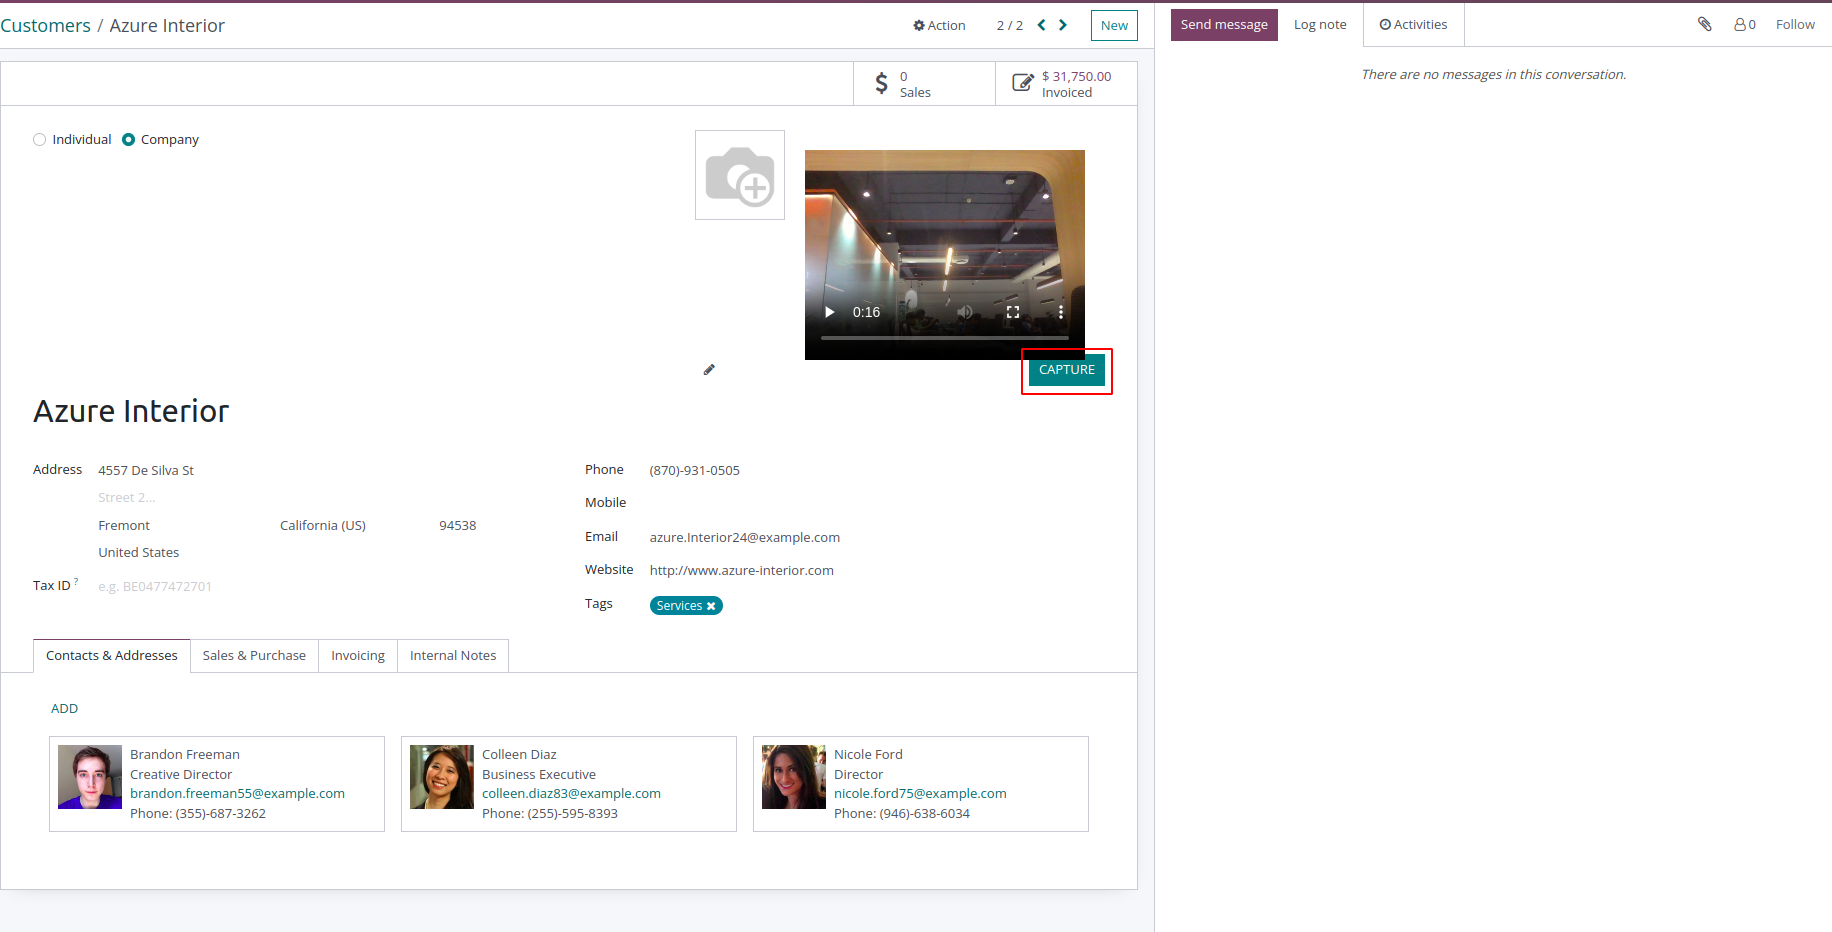Show followers count icon
The image size is (1832, 932).
point(1745,25)
